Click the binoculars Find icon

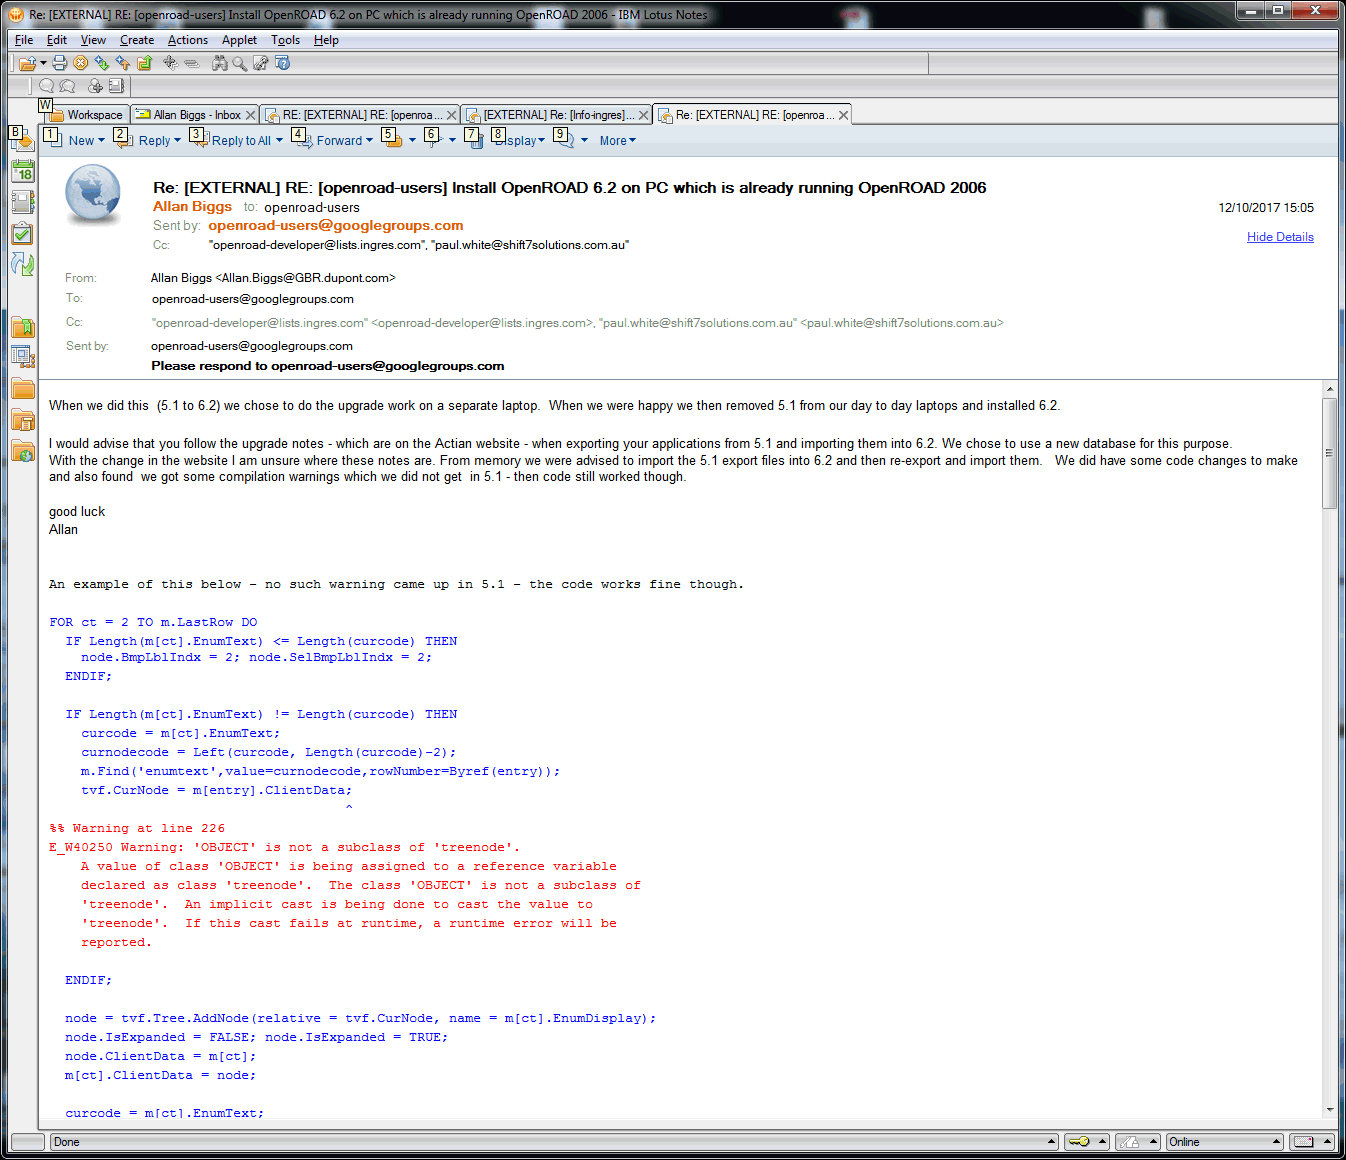pyautogui.click(x=219, y=63)
